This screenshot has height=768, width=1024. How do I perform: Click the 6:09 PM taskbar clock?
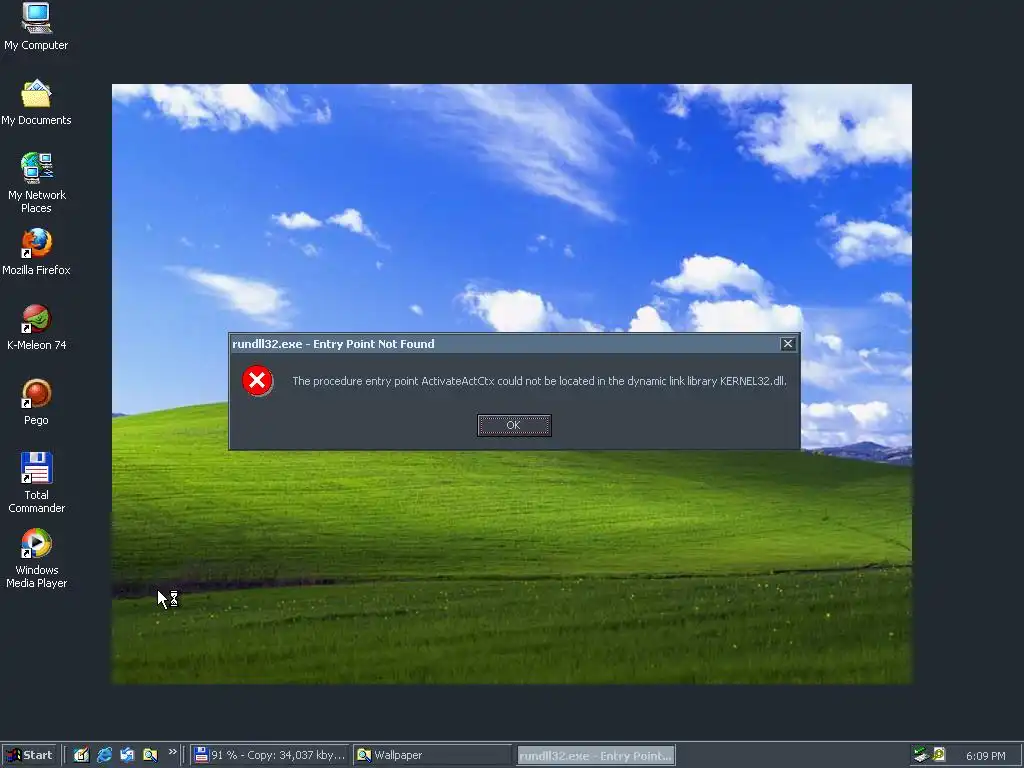[985, 756]
